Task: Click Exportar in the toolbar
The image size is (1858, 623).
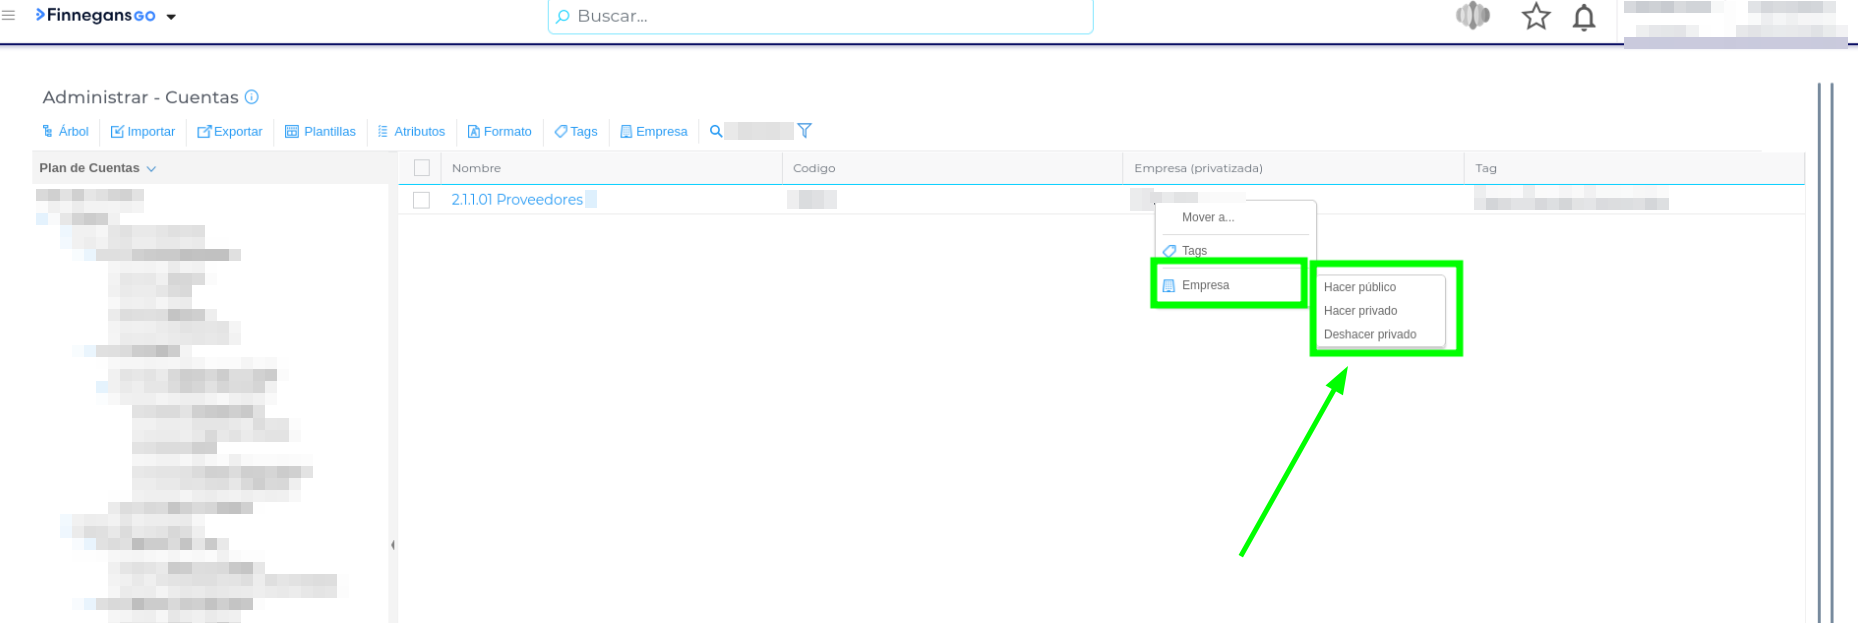Action: (229, 131)
